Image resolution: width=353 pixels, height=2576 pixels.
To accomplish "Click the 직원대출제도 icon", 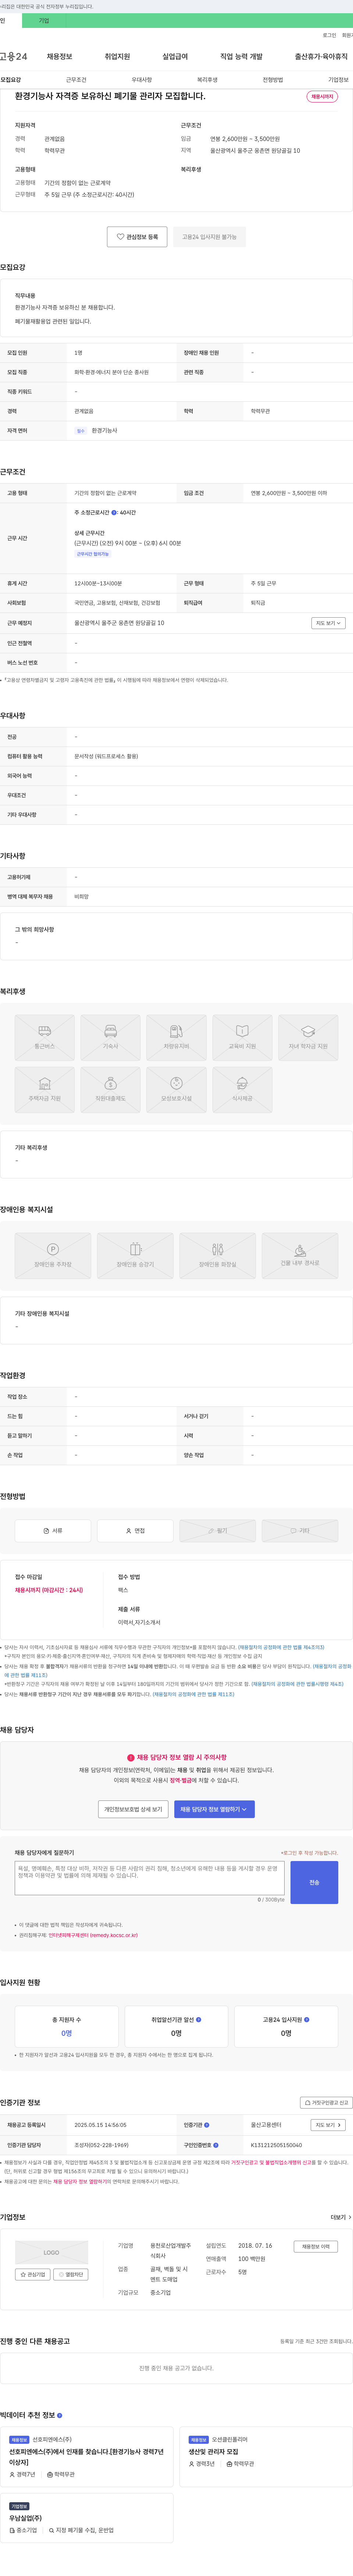I will (111, 1090).
